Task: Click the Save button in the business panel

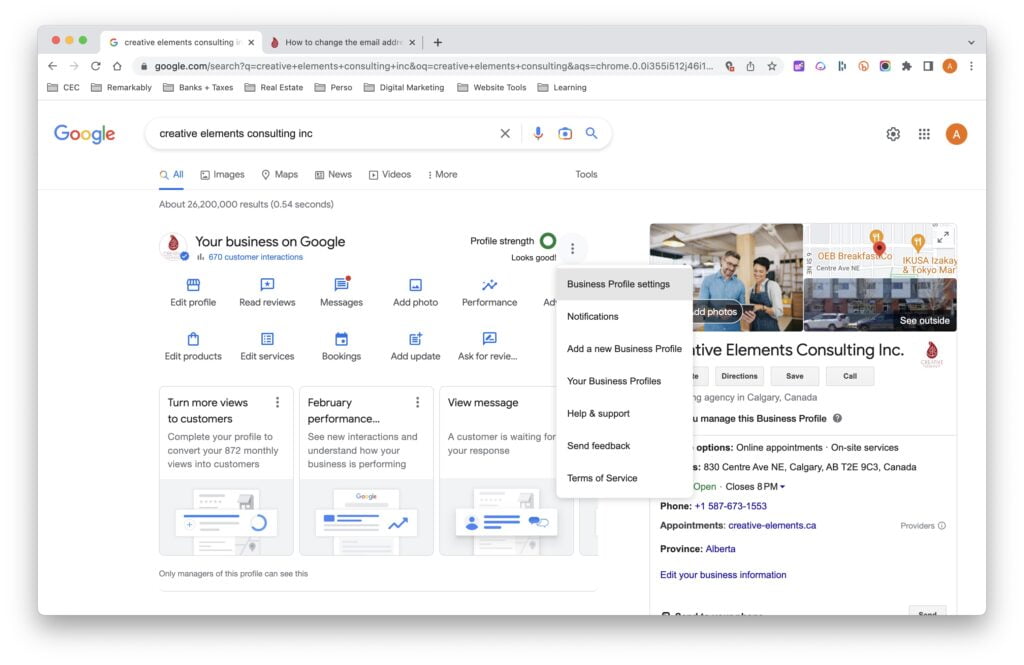Action: 795,376
